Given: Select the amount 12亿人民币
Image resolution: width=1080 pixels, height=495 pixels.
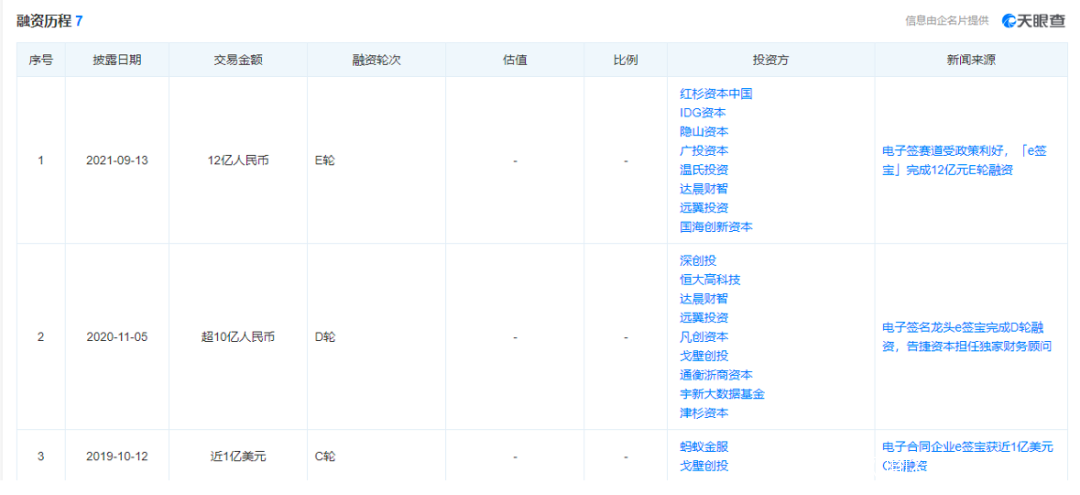Looking at the screenshot, I should [238, 160].
